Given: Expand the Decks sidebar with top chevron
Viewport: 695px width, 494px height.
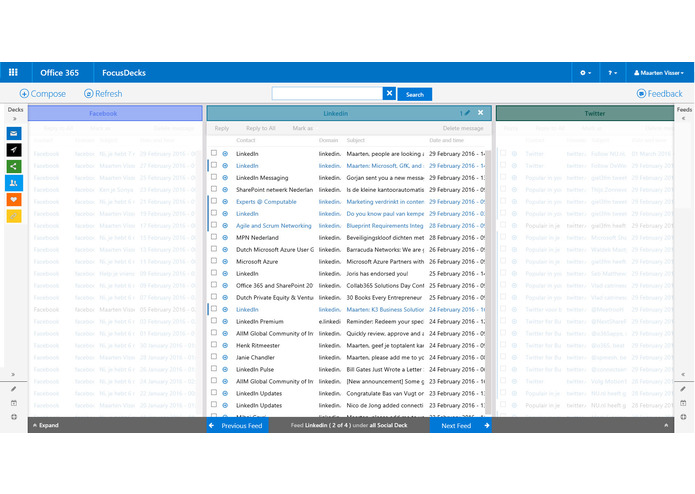Looking at the screenshot, I should [x=15, y=119].
